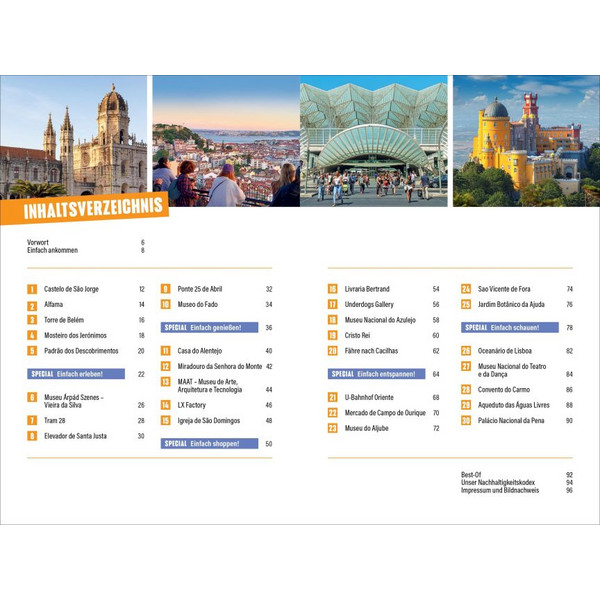Click the 'LX Factory' entry
Viewport: 600px width, 600px height.
click(192, 405)
